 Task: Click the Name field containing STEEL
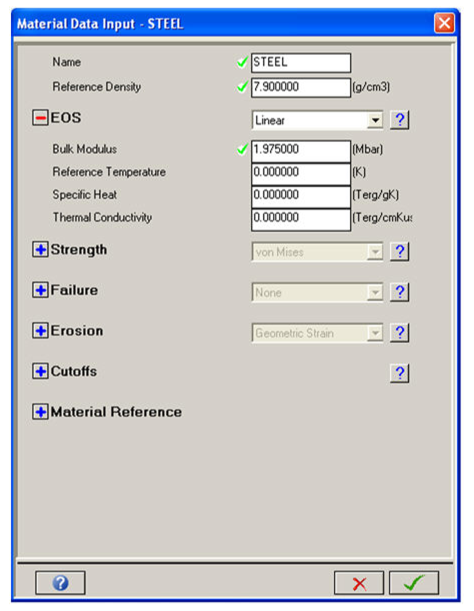(301, 63)
